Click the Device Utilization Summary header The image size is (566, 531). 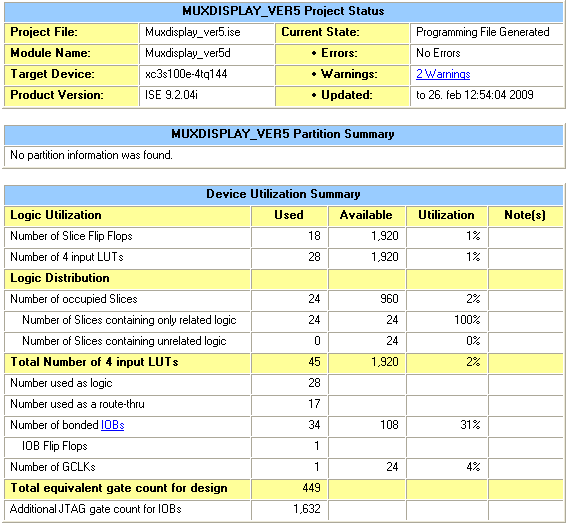[283, 194]
